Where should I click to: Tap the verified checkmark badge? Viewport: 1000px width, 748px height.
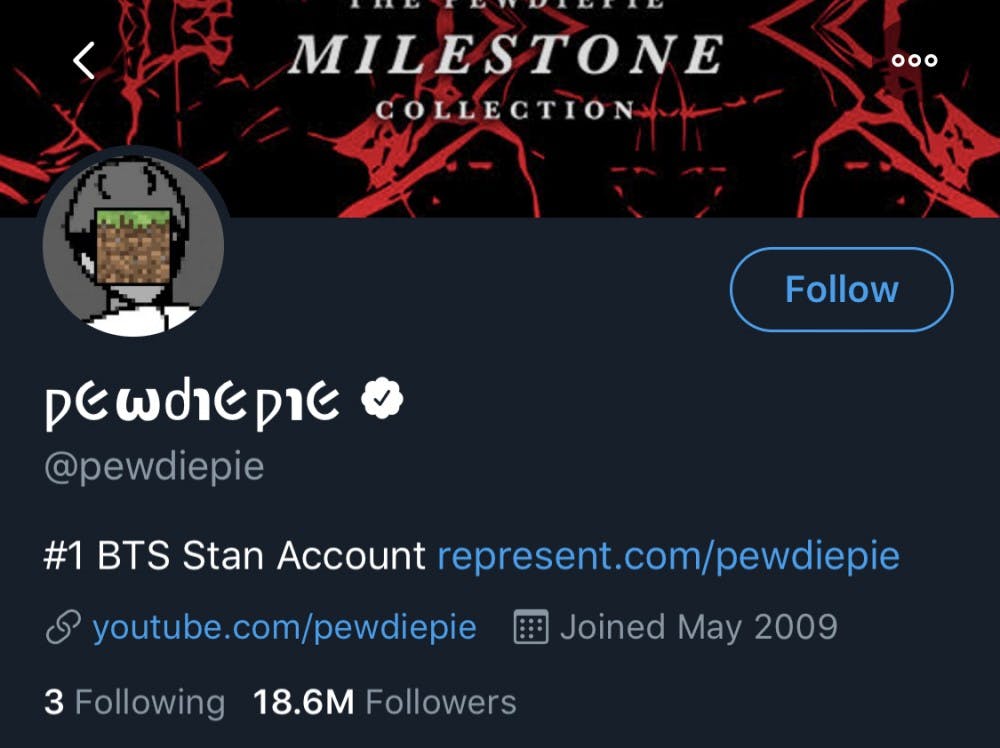(x=382, y=401)
